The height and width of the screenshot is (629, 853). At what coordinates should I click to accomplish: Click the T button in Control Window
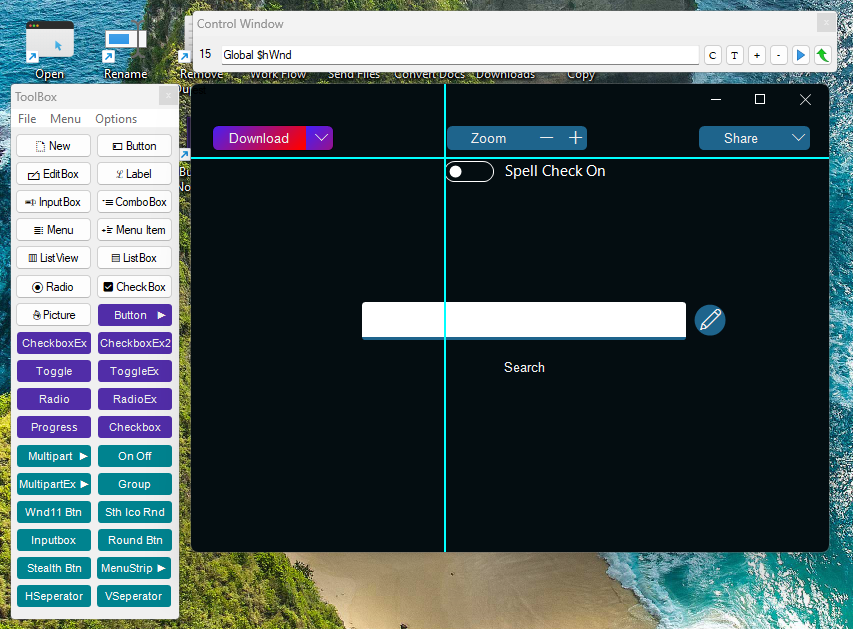click(x=734, y=55)
